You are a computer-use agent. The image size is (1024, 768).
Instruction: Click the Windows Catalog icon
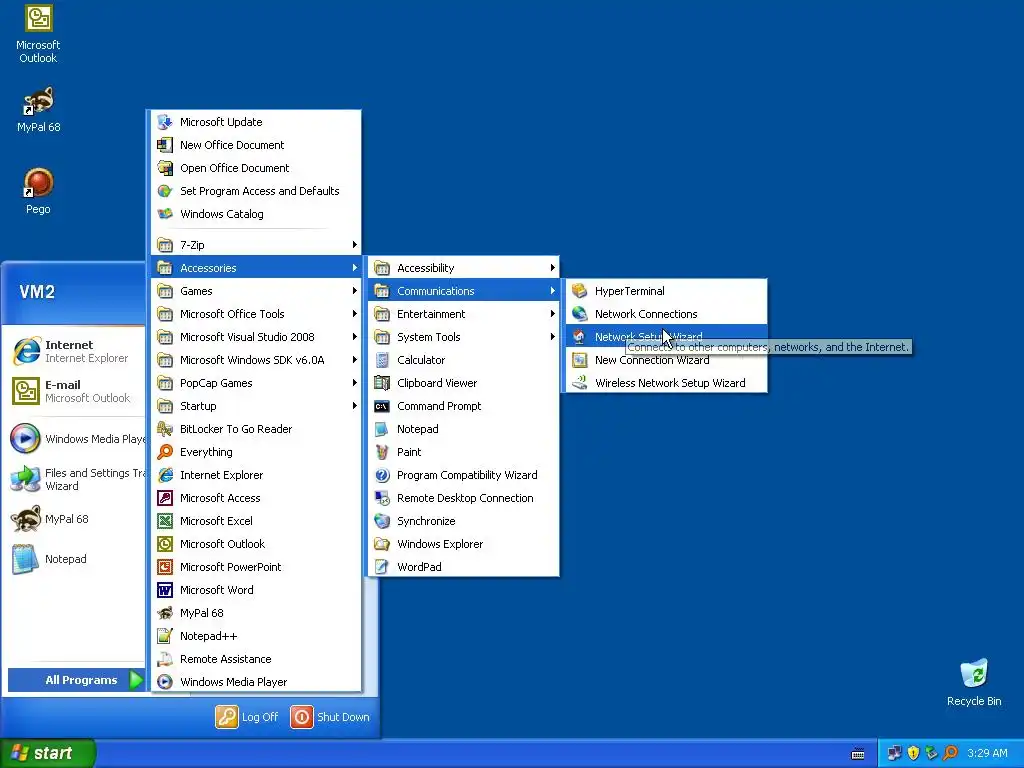(x=165, y=214)
